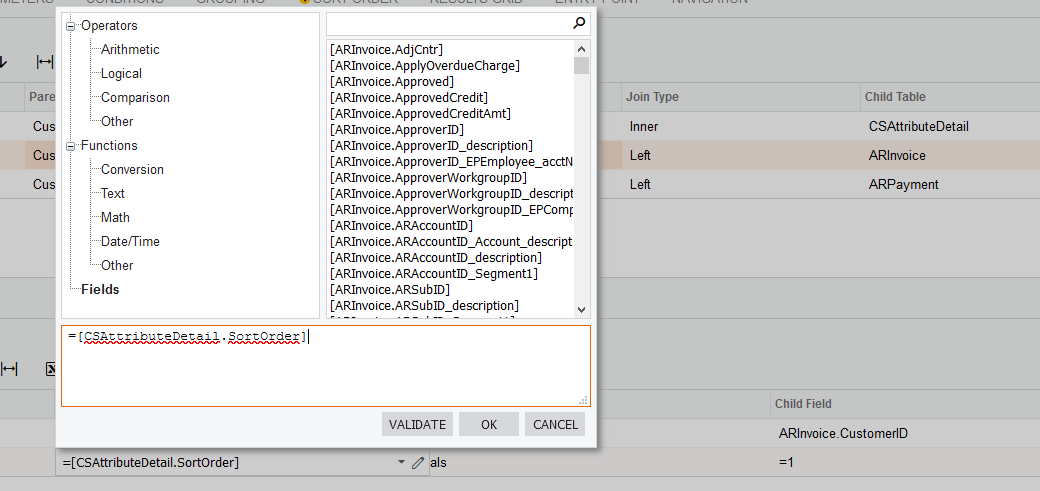This screenshot has width=1040, height=491.
Task: Select the Arithmetic operators category
Action: (130, 50)
